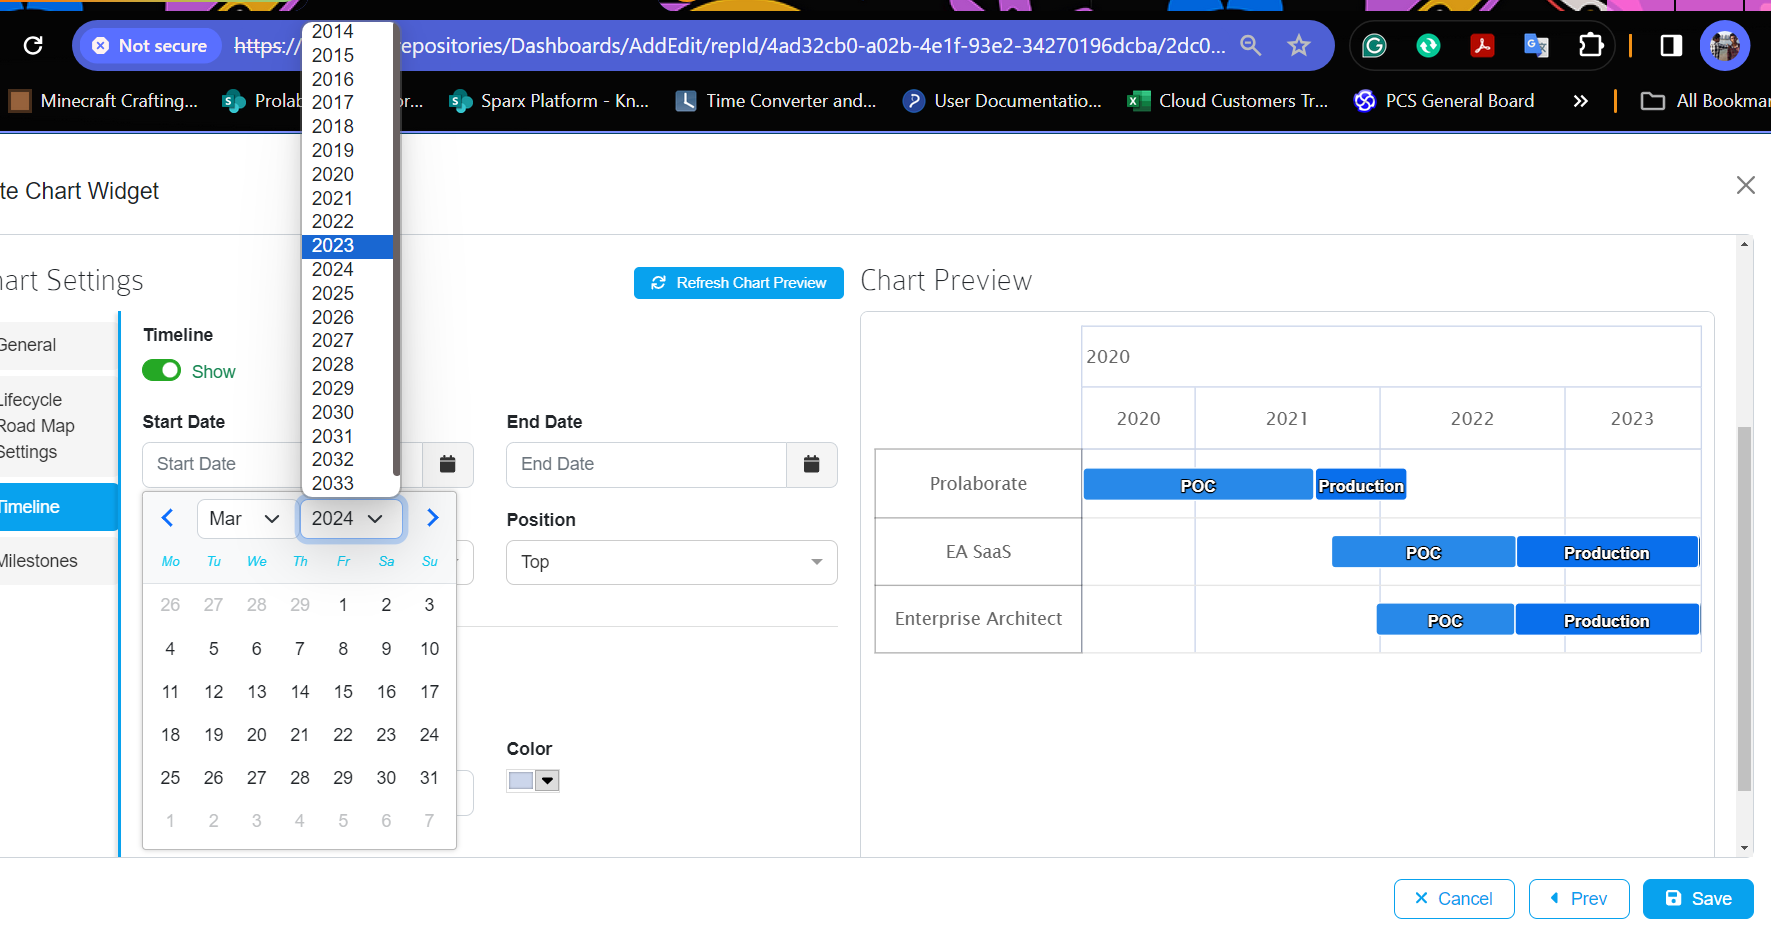Open the Sparx Platform bookmark

point(549,101)
